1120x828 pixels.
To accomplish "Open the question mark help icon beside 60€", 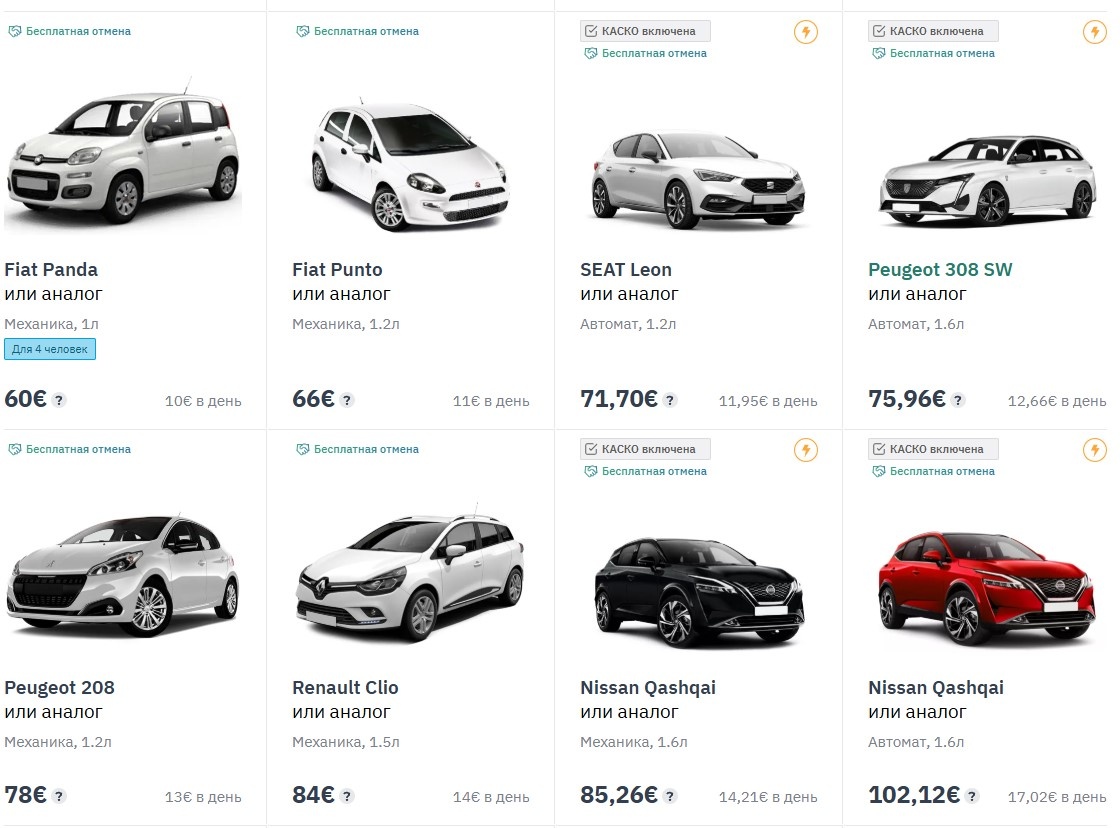I will 61,400.
